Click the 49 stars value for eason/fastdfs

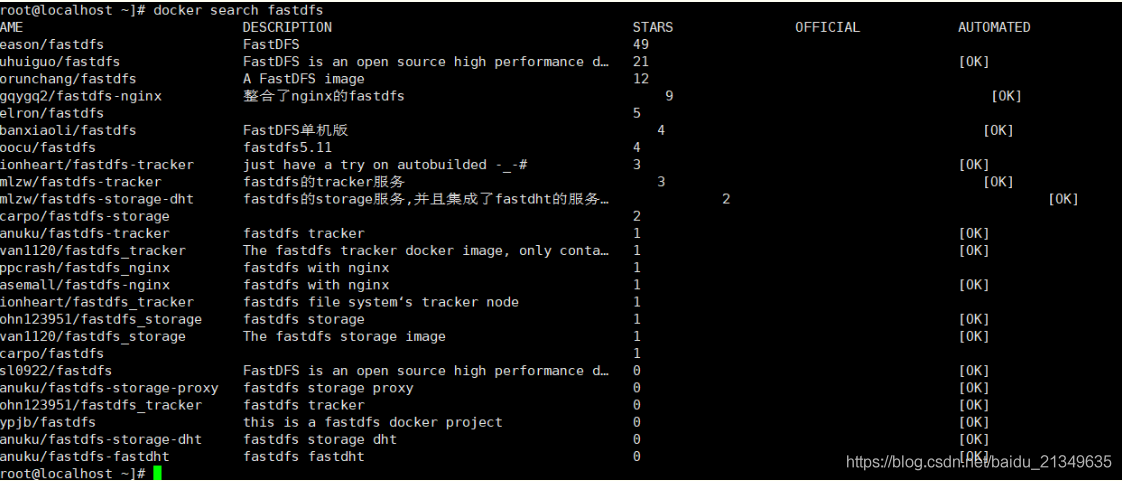(x=640, y=44)
